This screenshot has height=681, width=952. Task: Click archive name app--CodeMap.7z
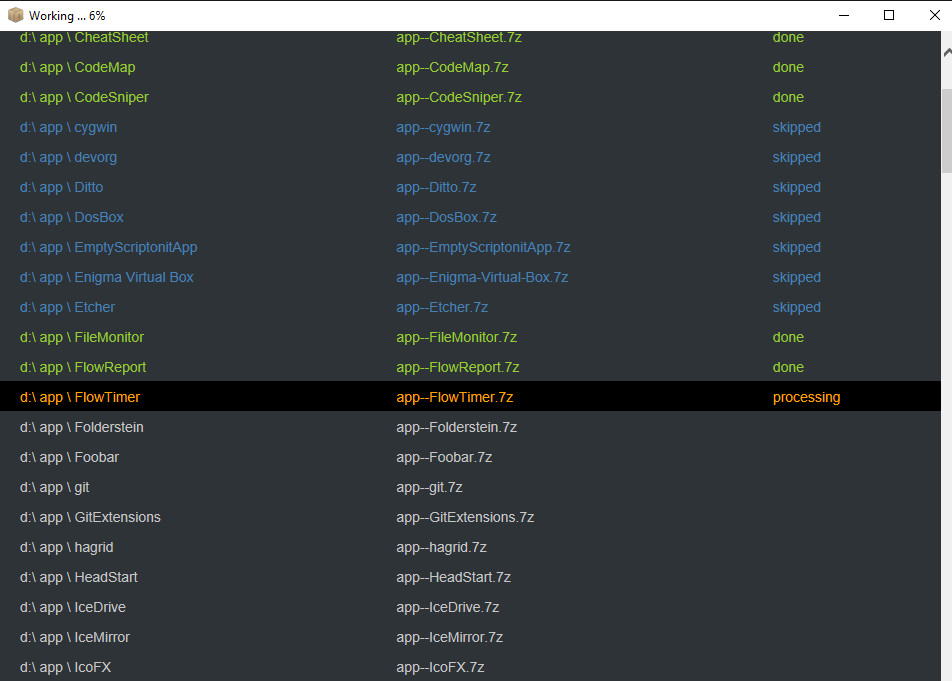[452, 67]
